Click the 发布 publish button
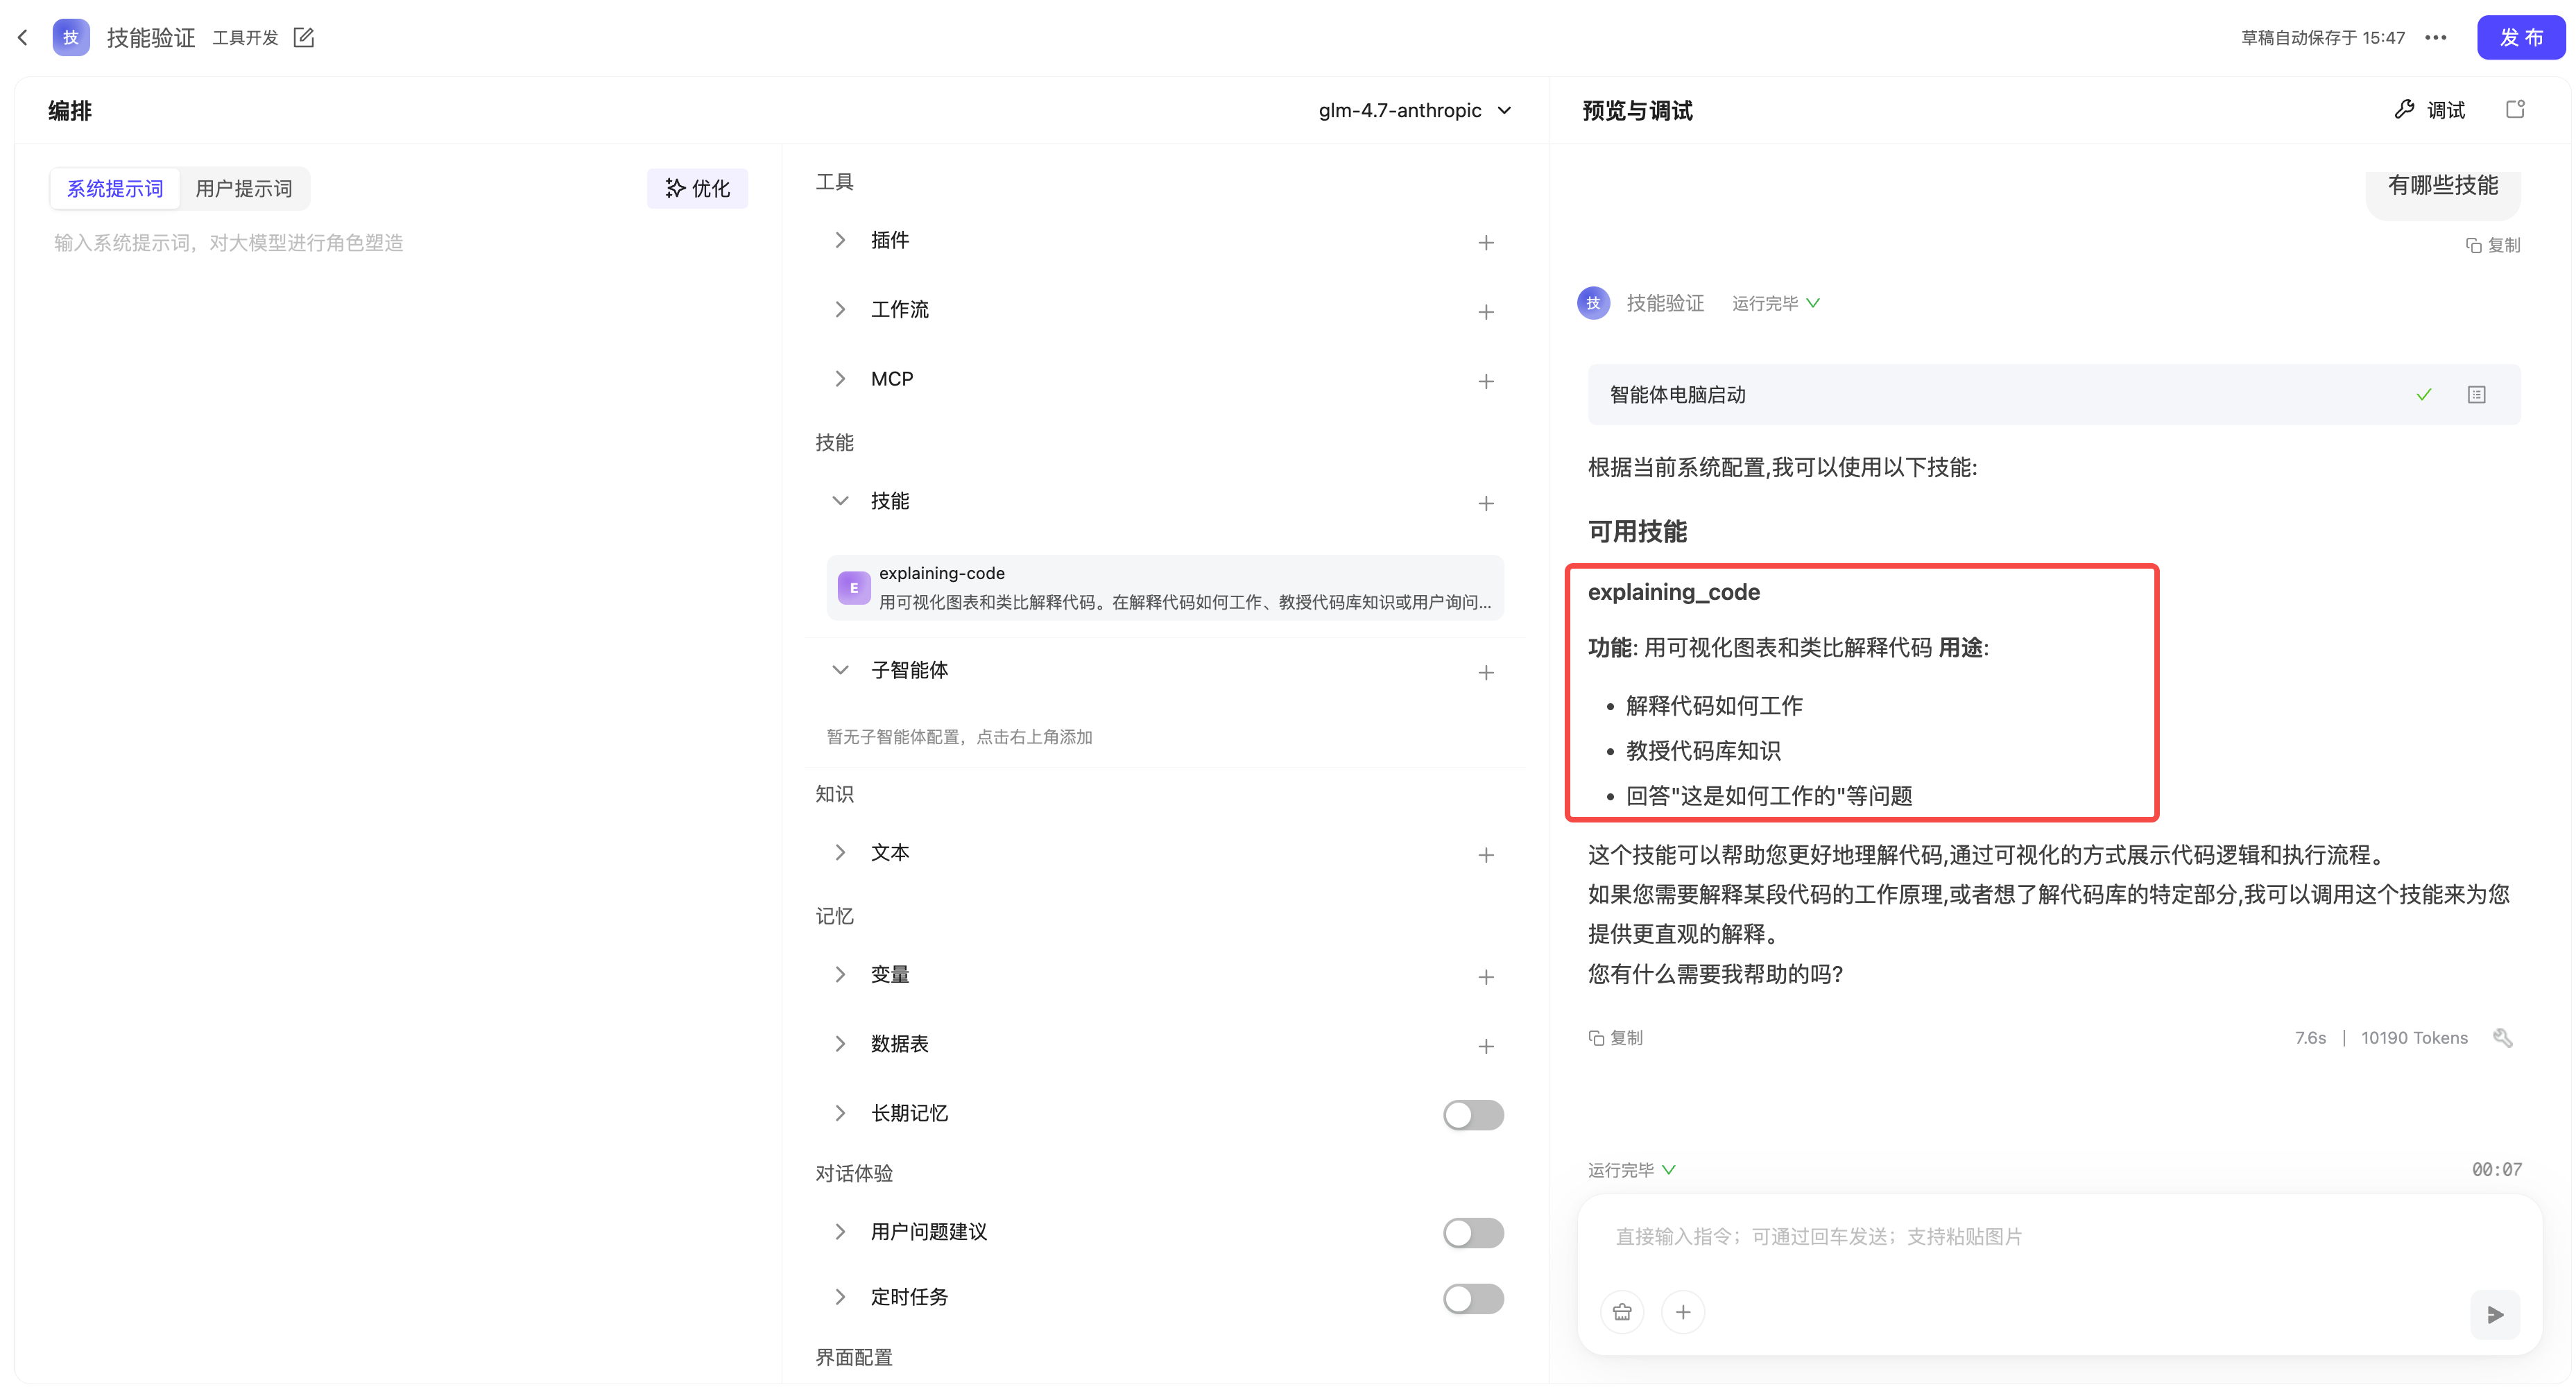 [x=2520, y=37]
